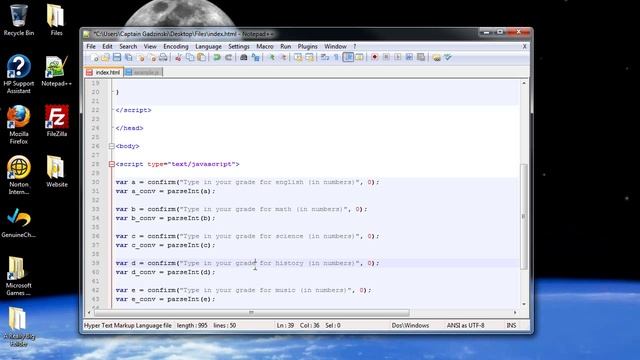Save the current file via toolbar
The image size is (640, 360).
117,58
